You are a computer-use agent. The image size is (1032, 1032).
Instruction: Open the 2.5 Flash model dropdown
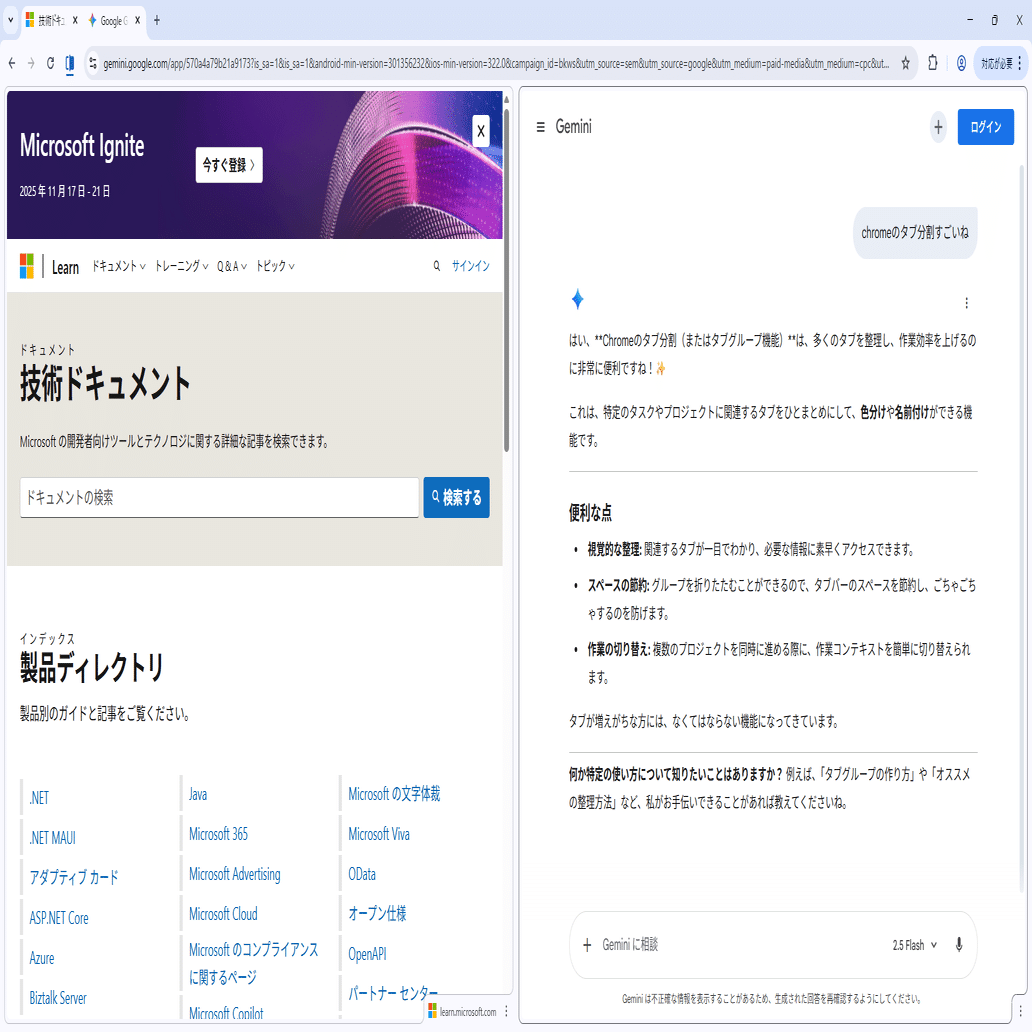(x=914, y=945)
